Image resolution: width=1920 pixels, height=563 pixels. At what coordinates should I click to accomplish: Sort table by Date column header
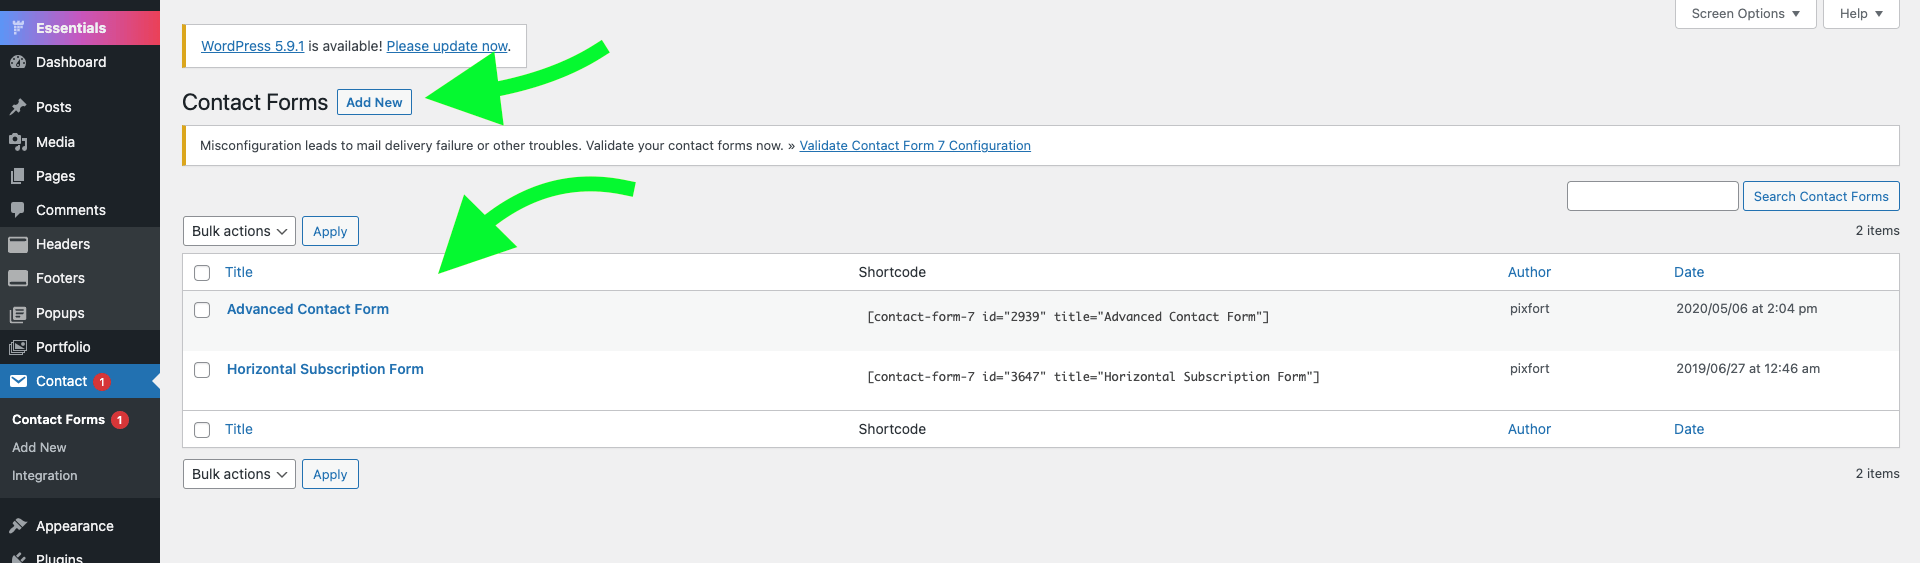tap(1689, 272)
